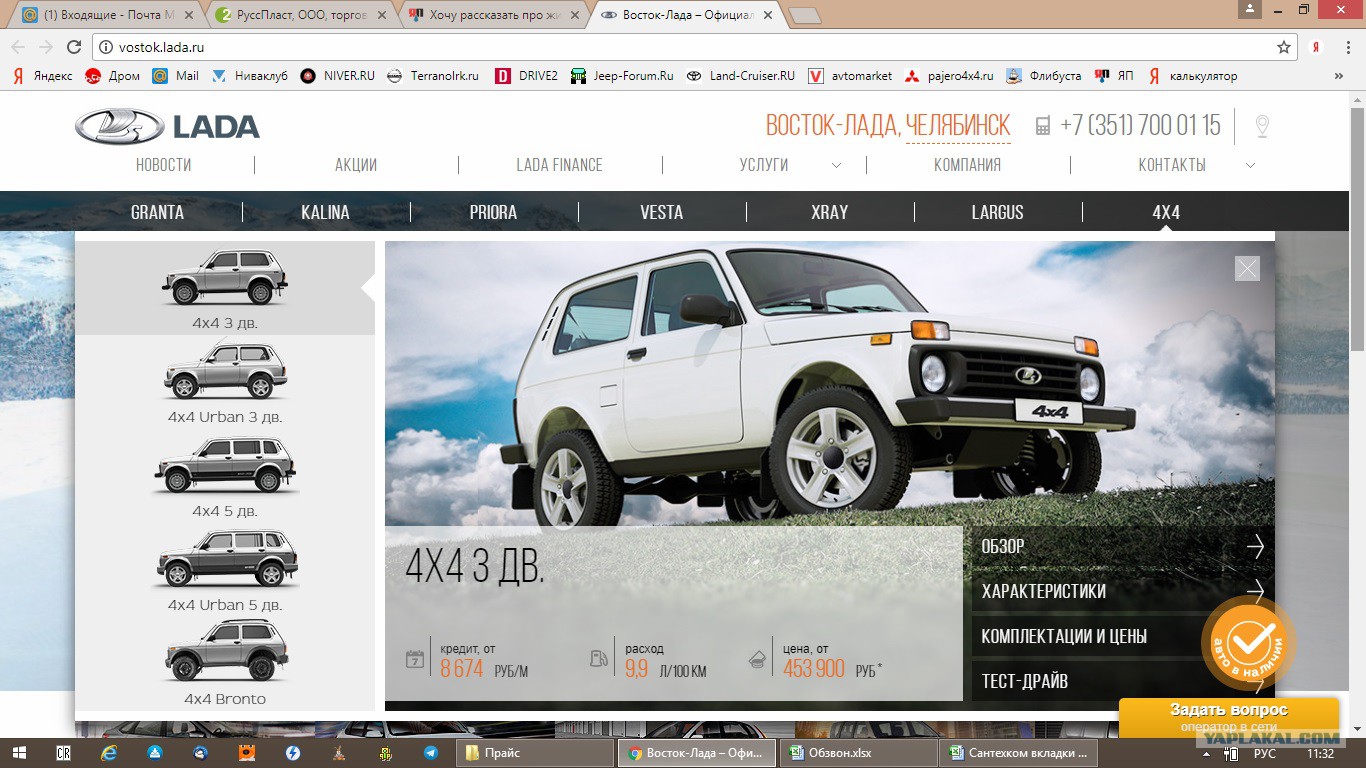Open Акции in the top menu
The height and width of the screenshot is (768, 1366).
[356, 165]
